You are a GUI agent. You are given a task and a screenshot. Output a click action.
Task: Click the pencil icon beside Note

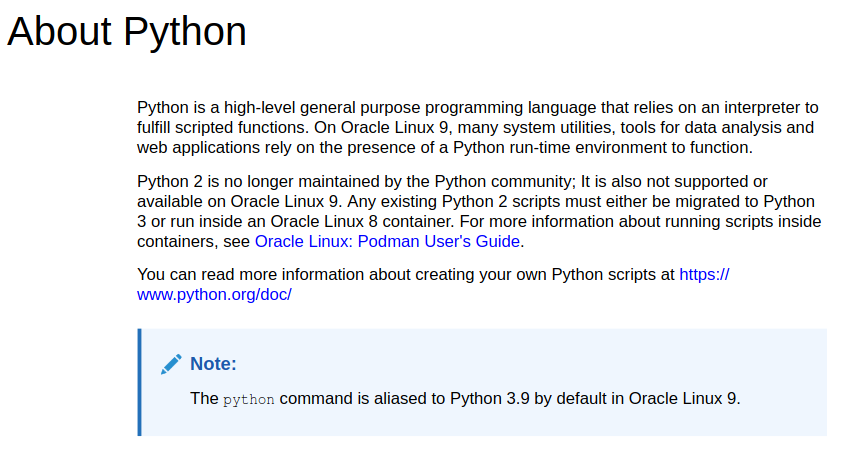pos(171,365)
